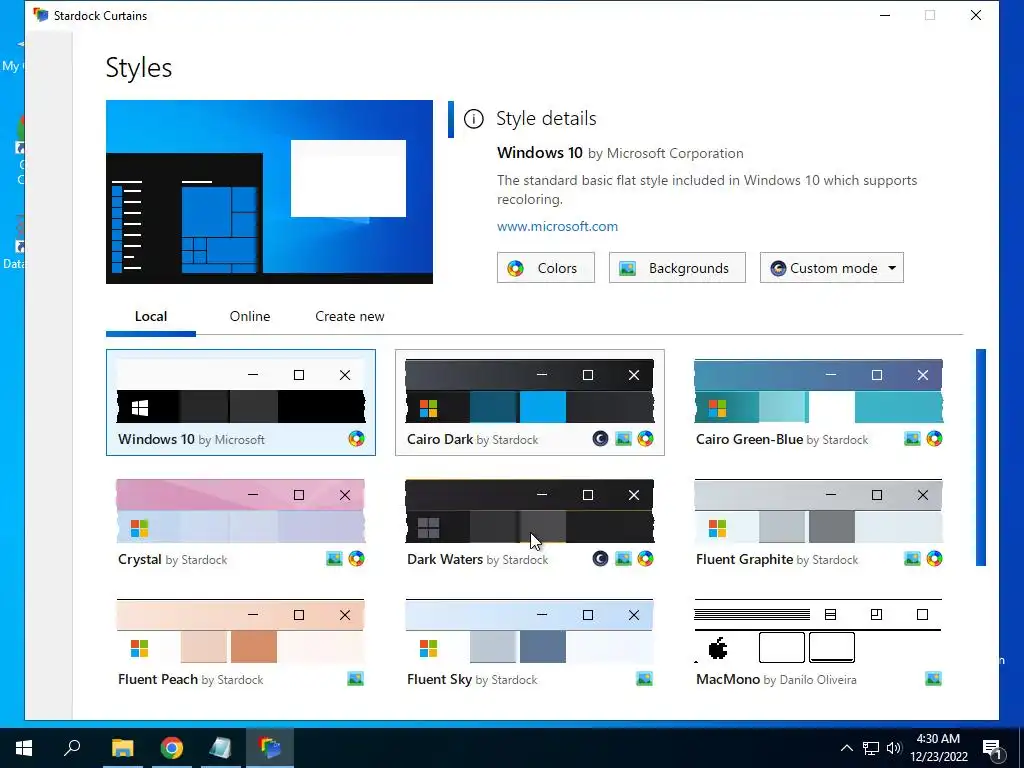1024x768 pixels.
Task: Select the Windows 10 style card
Action: (240, 402)
